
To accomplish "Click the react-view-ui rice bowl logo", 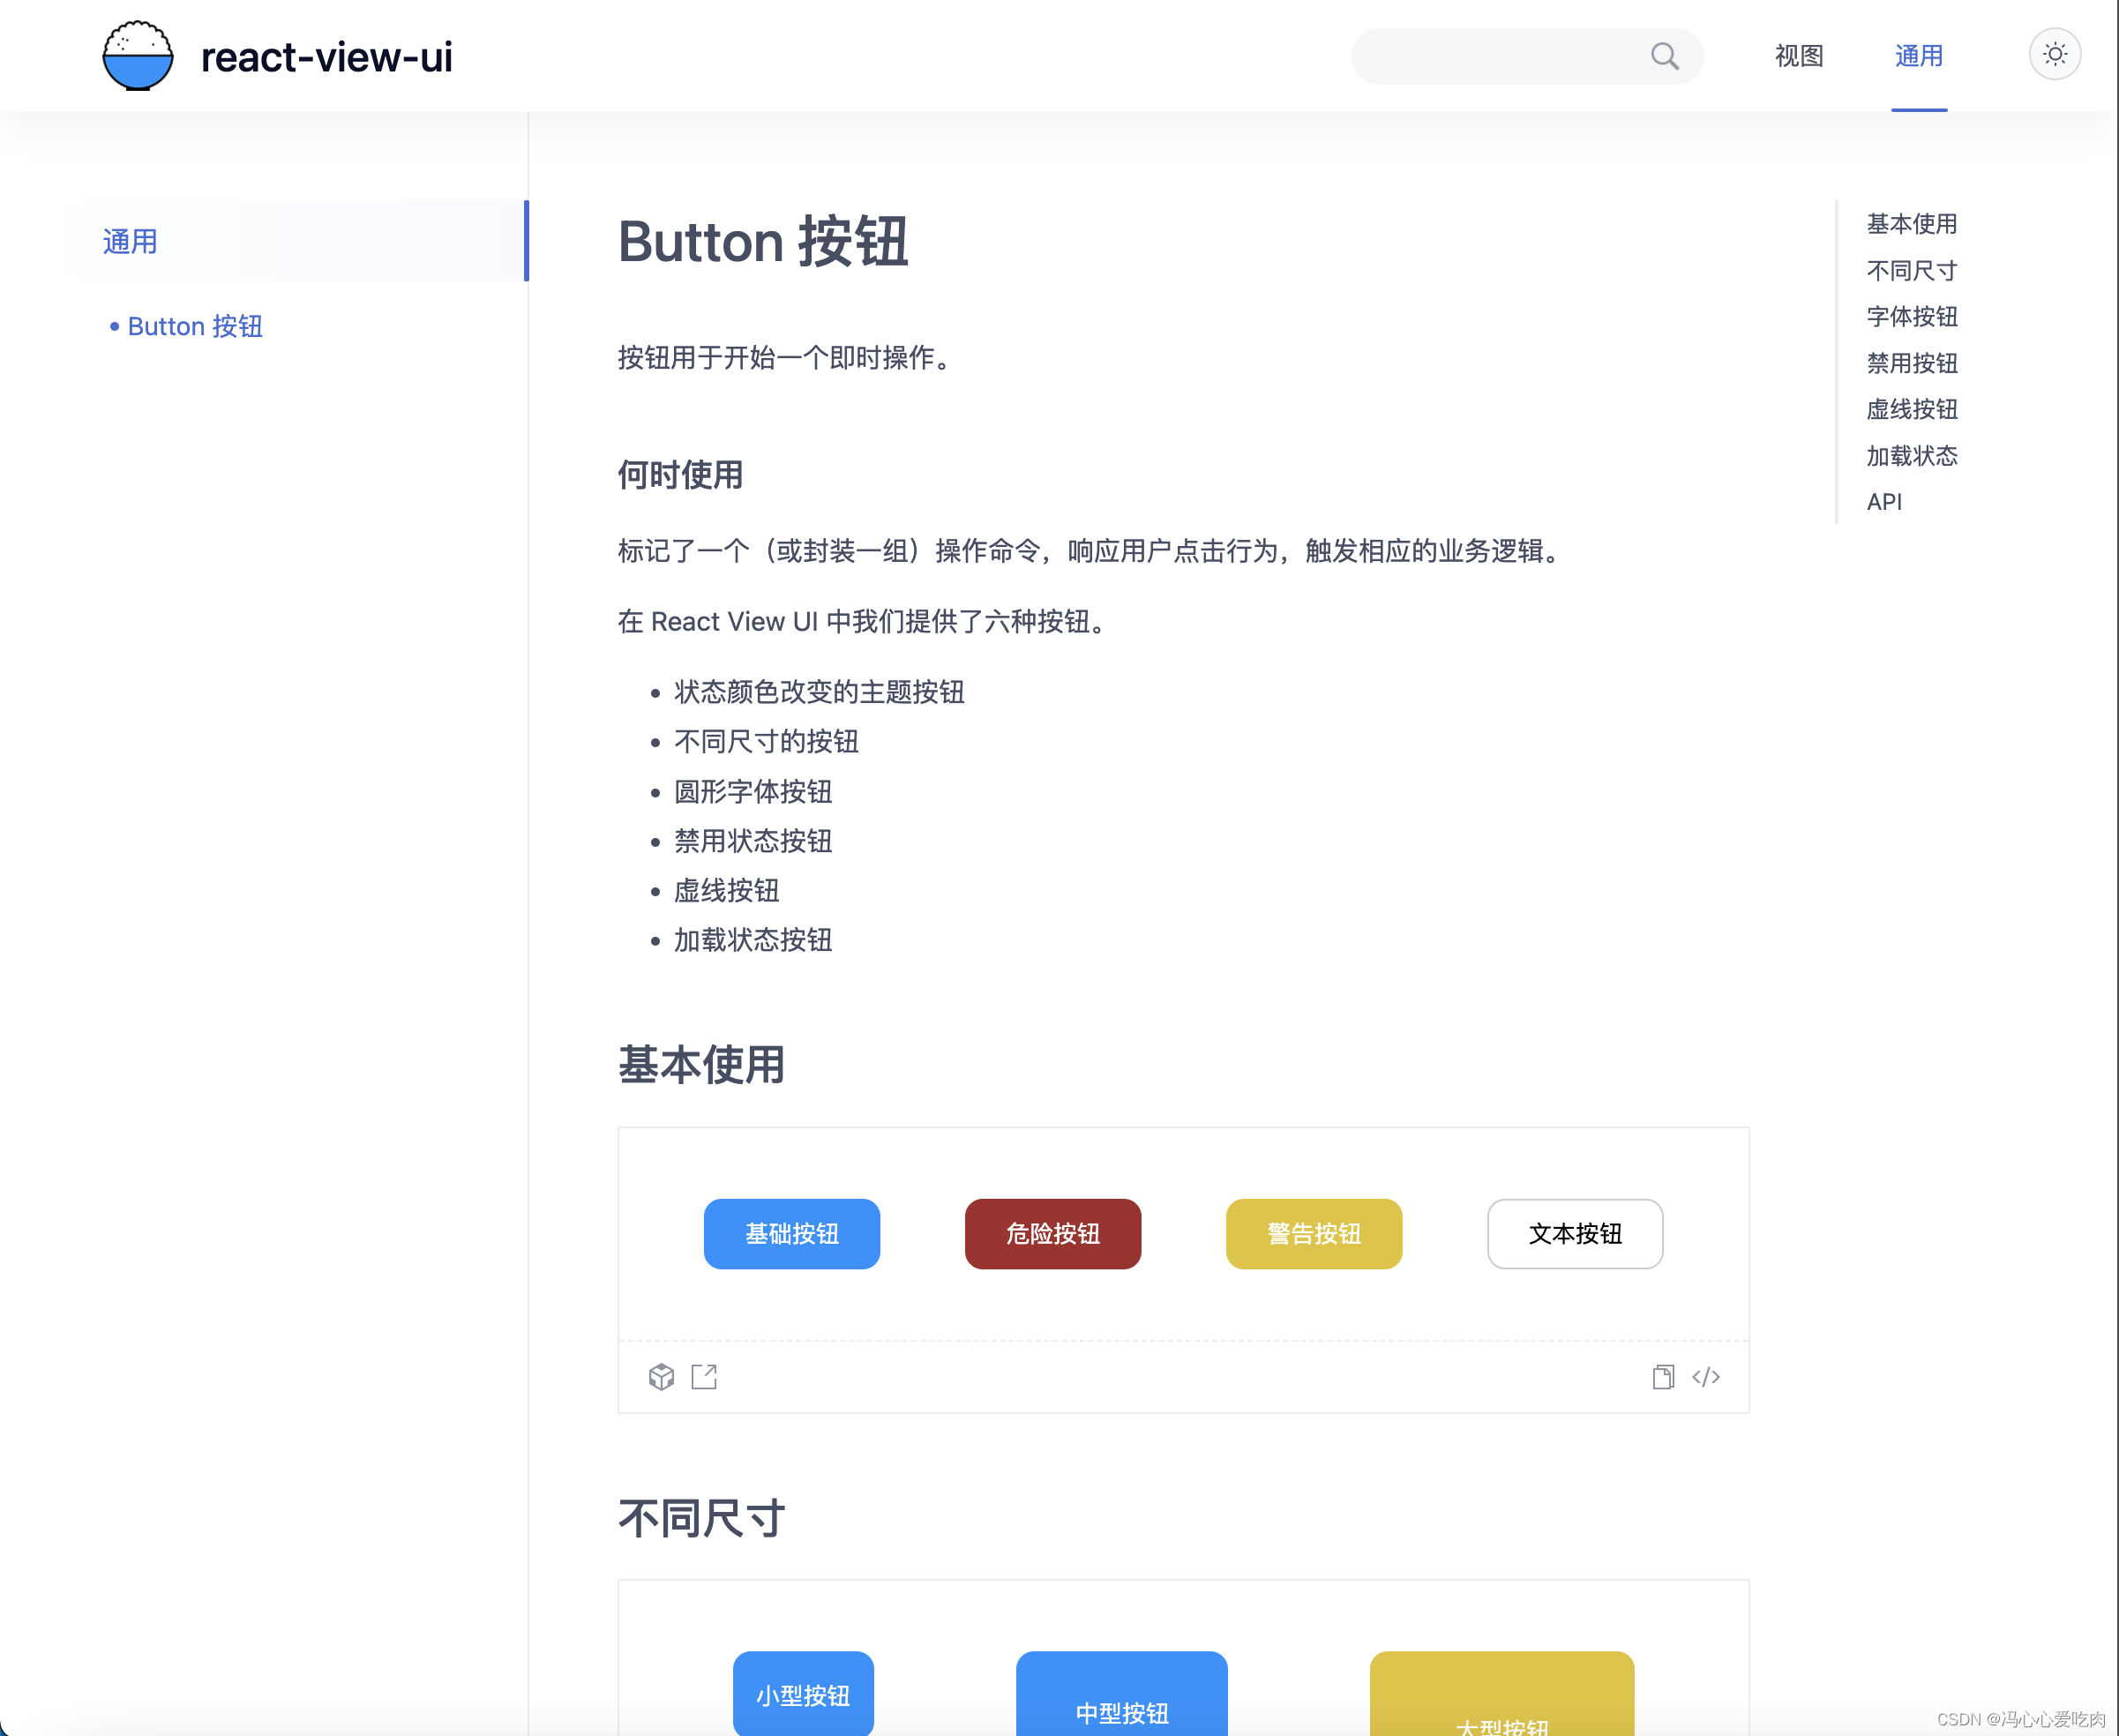I will pos(139,56).
